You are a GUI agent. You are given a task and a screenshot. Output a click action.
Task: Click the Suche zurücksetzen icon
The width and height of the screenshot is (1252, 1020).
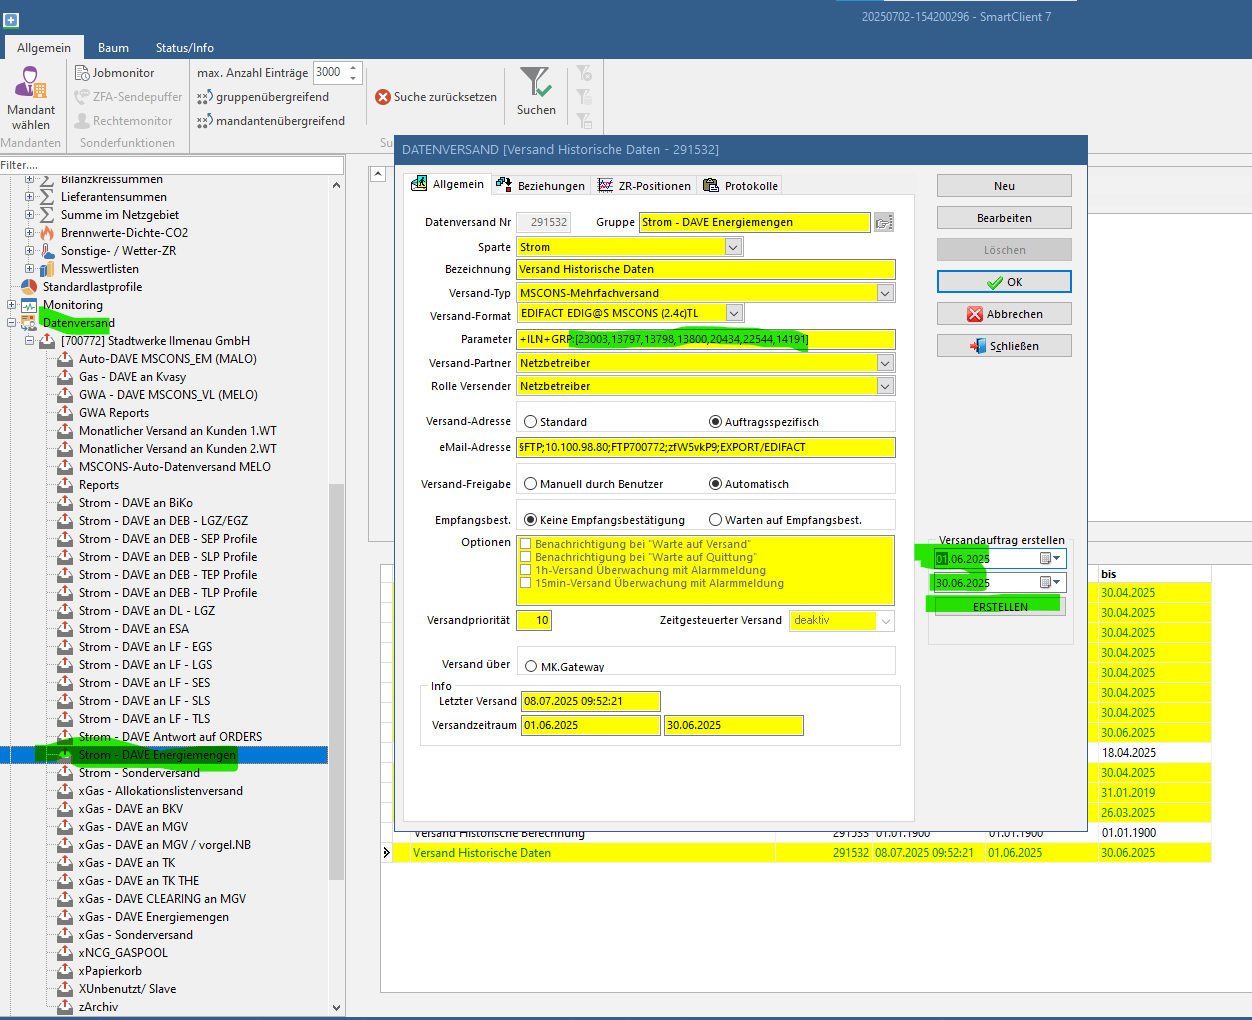tap(383, 97)
